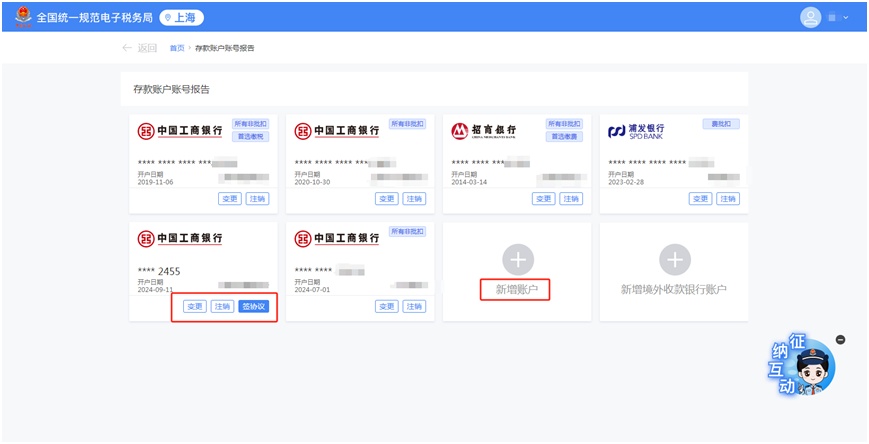Click the 2024-09-11 opening date
The height and width of the screenshot is (444, 869).
[155, 289]
